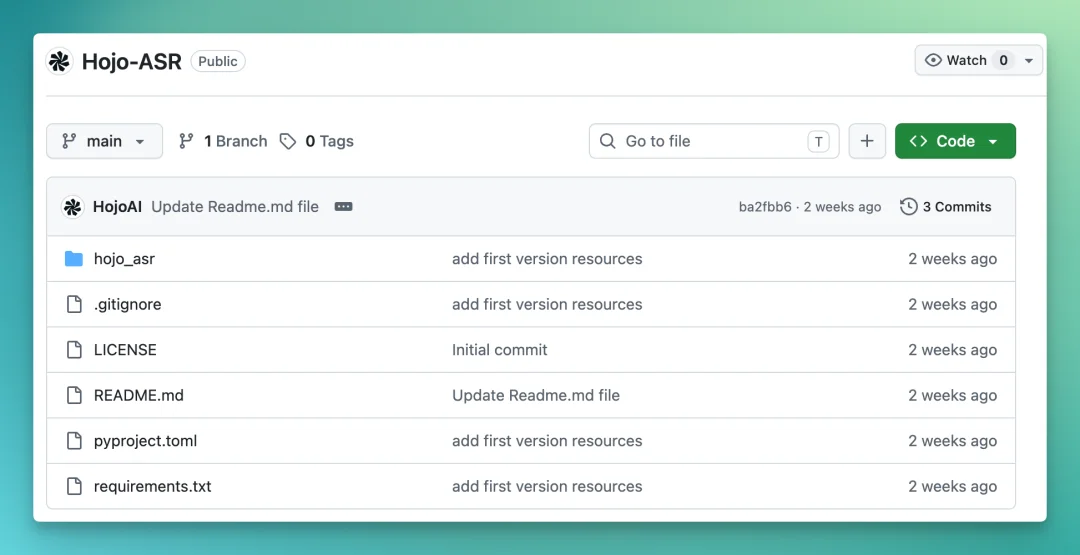Click the hojo_asr folder icon
This screenshot has width=1080, height=555.
pos(74,259)
